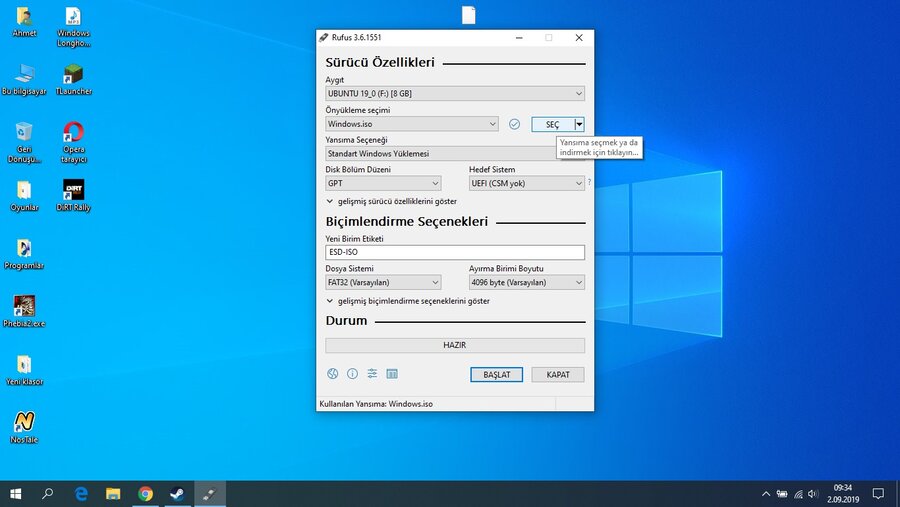
Task: Open Rufus settings sliders icon
Action: tap(372, 374)
